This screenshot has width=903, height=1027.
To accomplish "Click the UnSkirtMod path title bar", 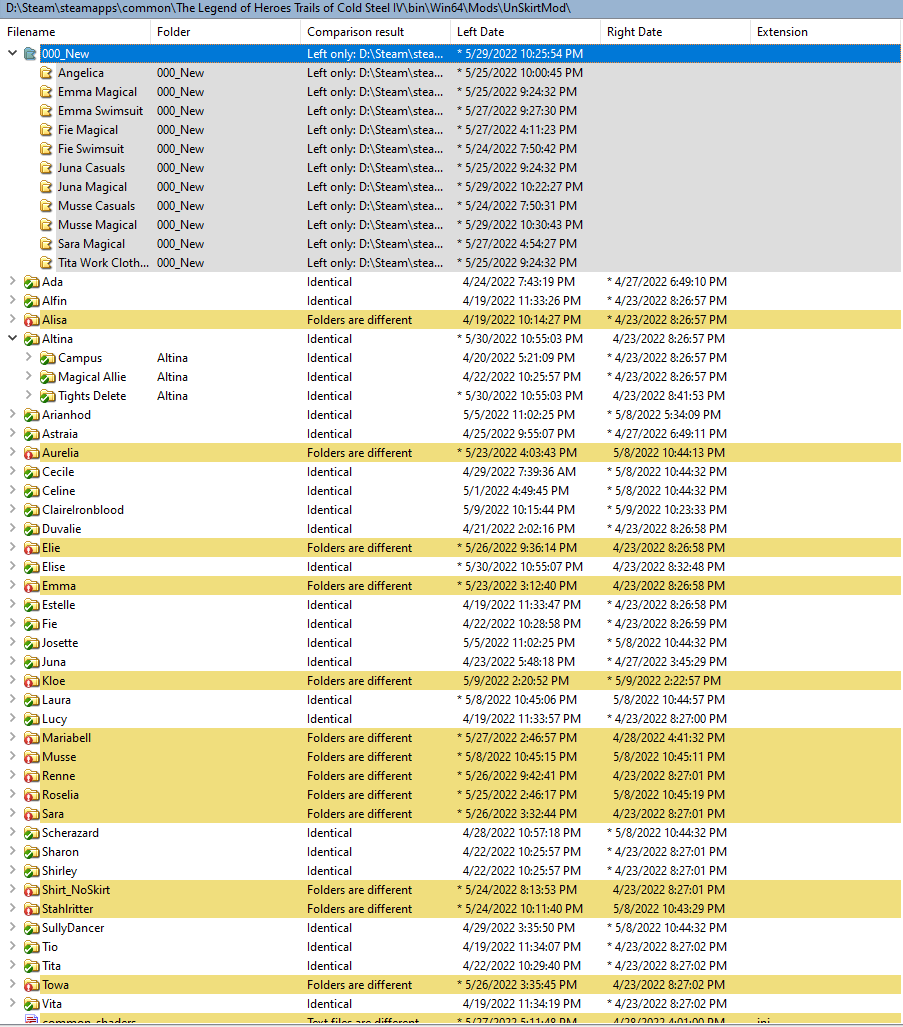I will click(x=451, y=9).
